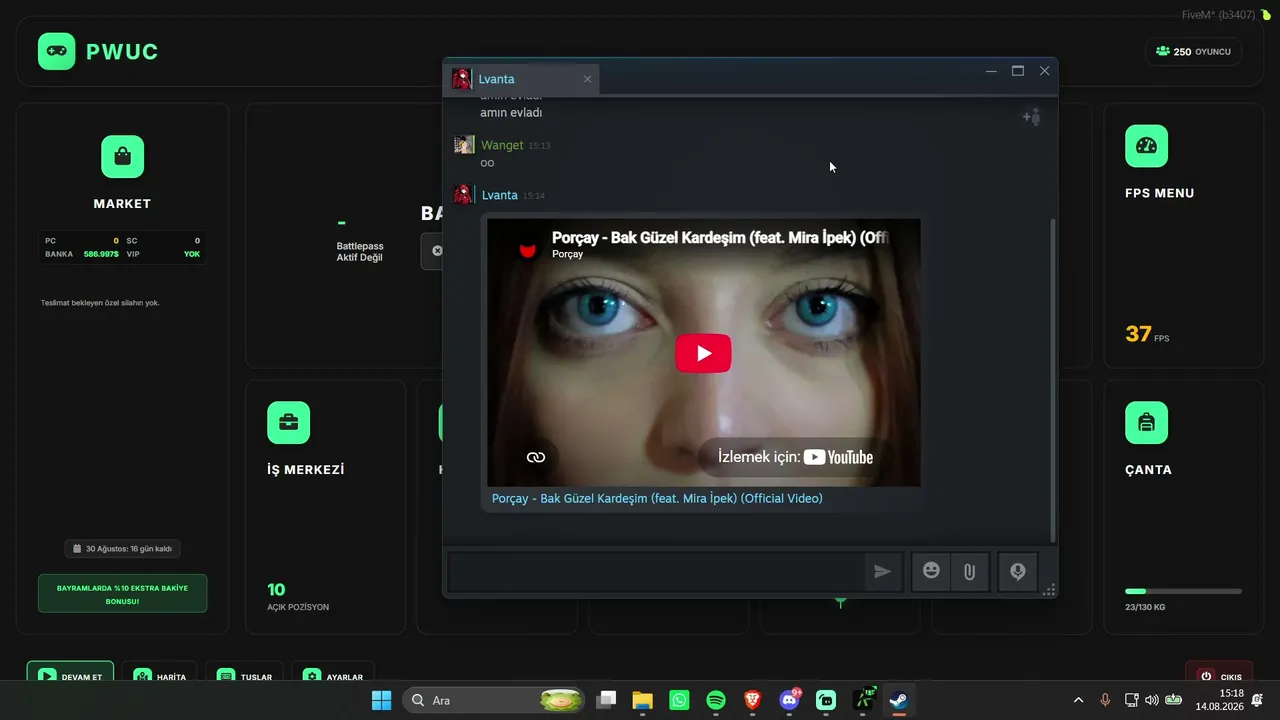
Task: Click the İŞ MERKEZİ label
Action: (305, 469)
